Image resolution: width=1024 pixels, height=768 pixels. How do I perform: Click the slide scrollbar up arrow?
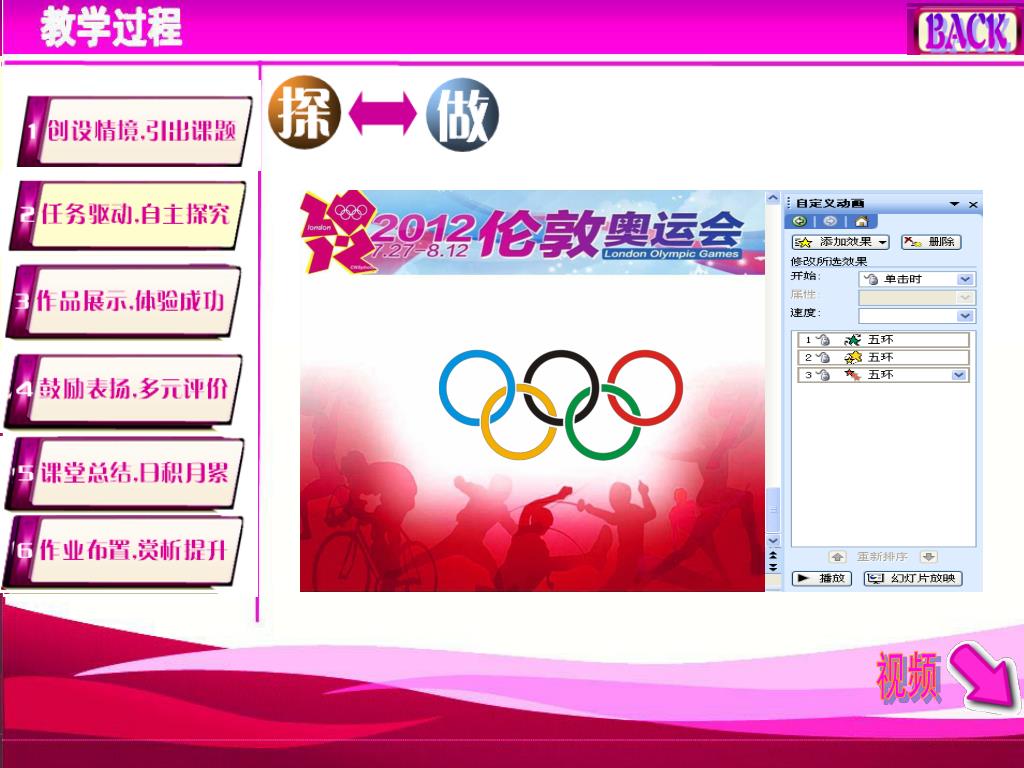point(773,198)
